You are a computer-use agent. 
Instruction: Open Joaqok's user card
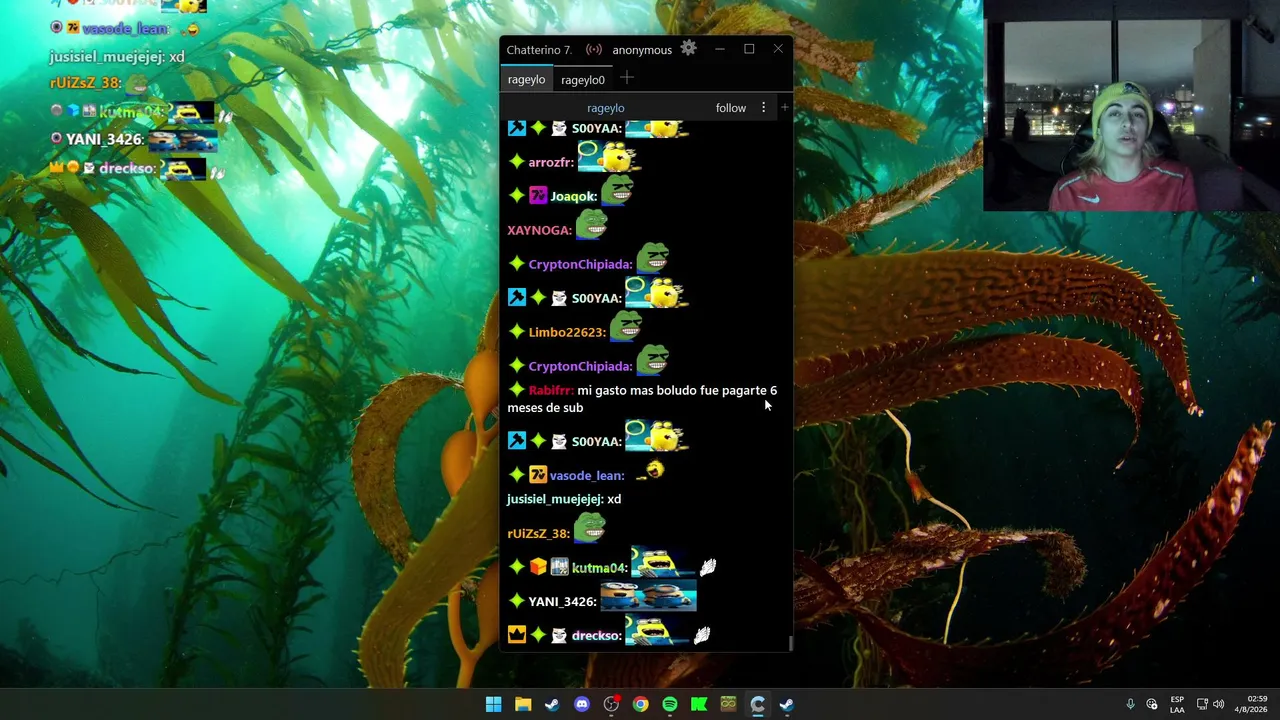coord(574,197)
